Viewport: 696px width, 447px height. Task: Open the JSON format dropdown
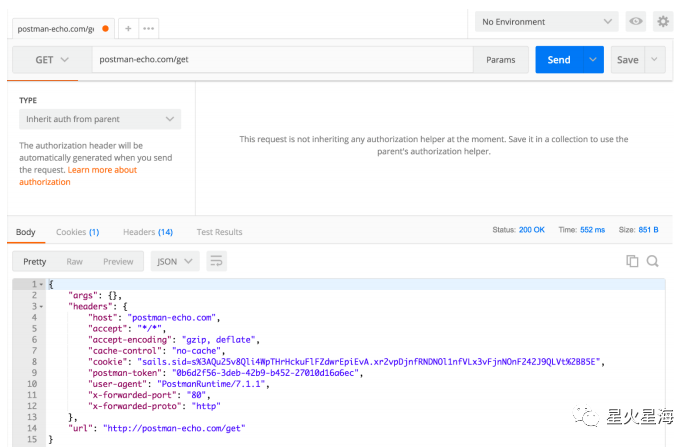pos(175,261)
